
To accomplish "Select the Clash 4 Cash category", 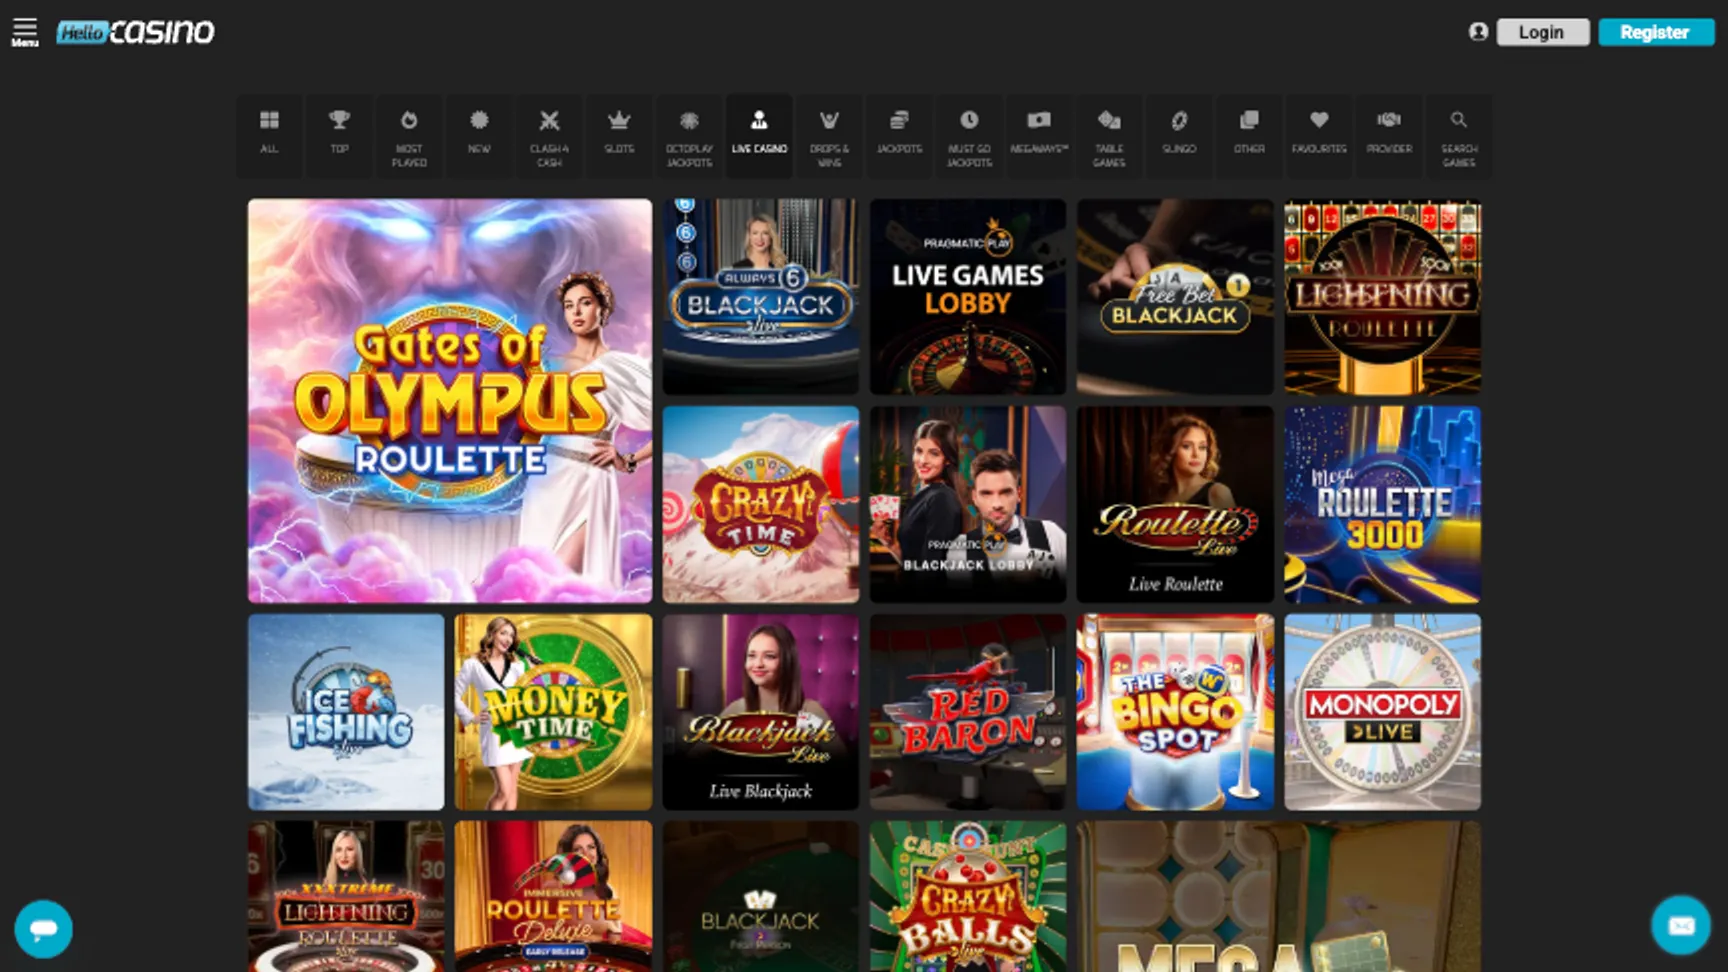I will click(x=549, y=136).
